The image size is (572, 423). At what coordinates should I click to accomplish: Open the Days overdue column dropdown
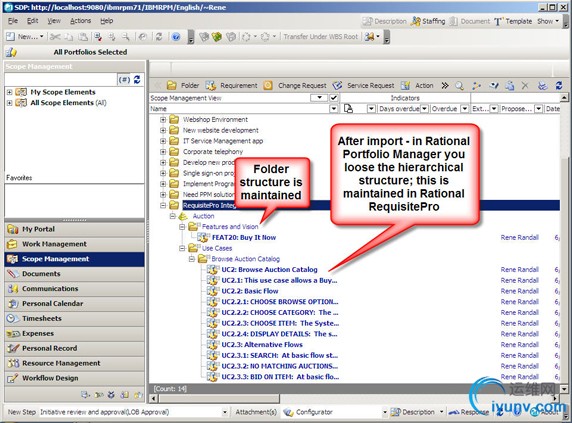(424, 109)
